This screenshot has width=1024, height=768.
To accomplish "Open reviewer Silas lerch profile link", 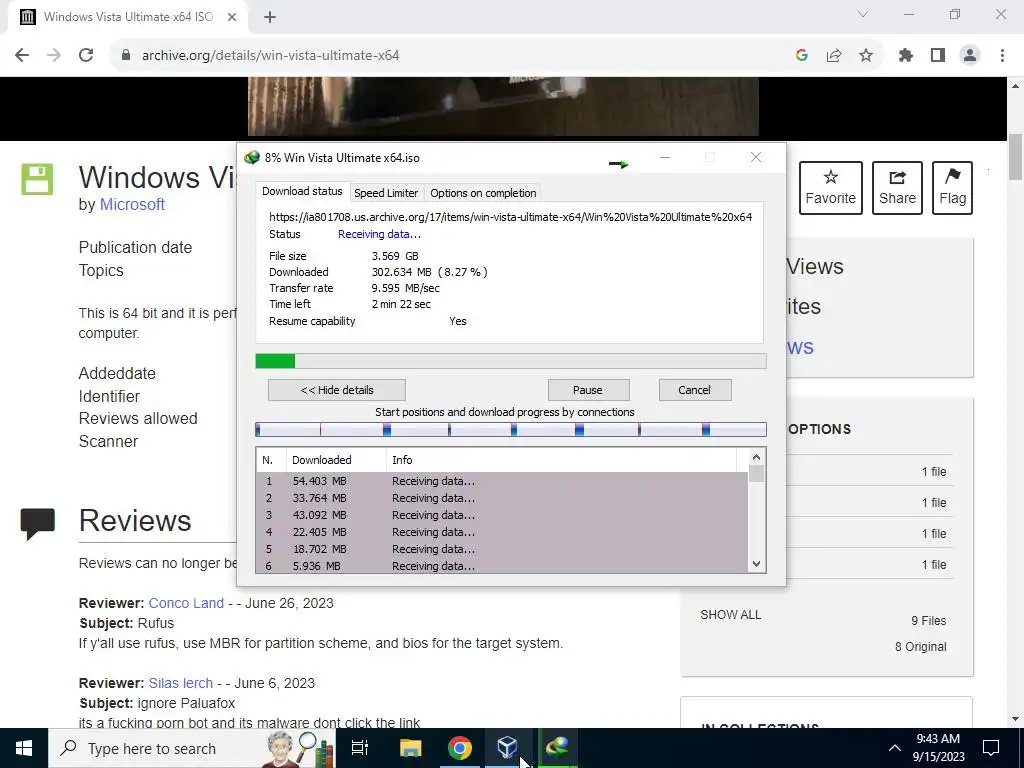I will 180,683.
